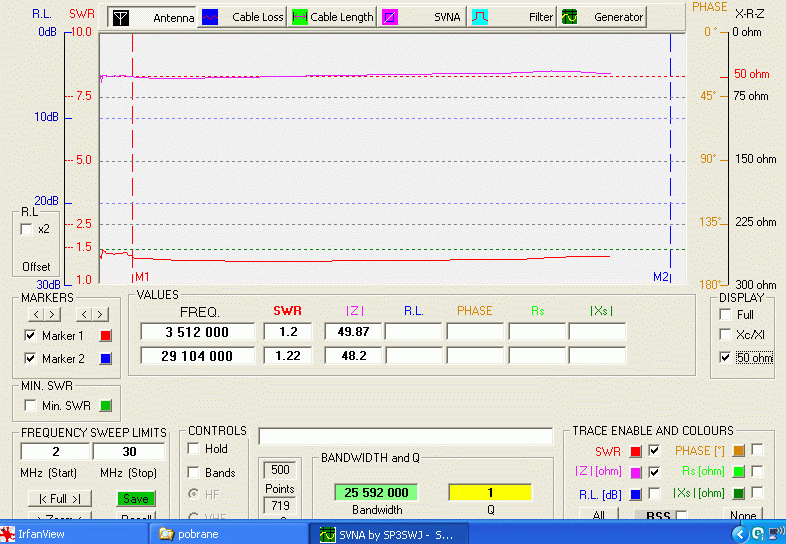Click the cyan Filter mode icon

[x=480, y=17]
